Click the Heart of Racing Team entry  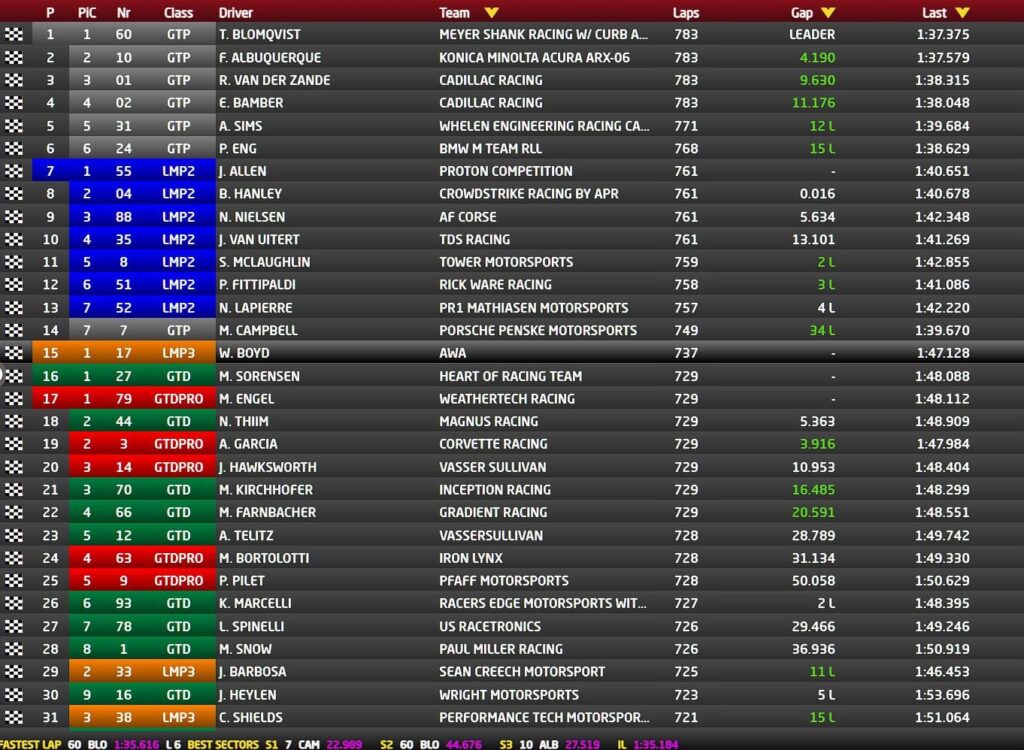click(x=510, y=376)
